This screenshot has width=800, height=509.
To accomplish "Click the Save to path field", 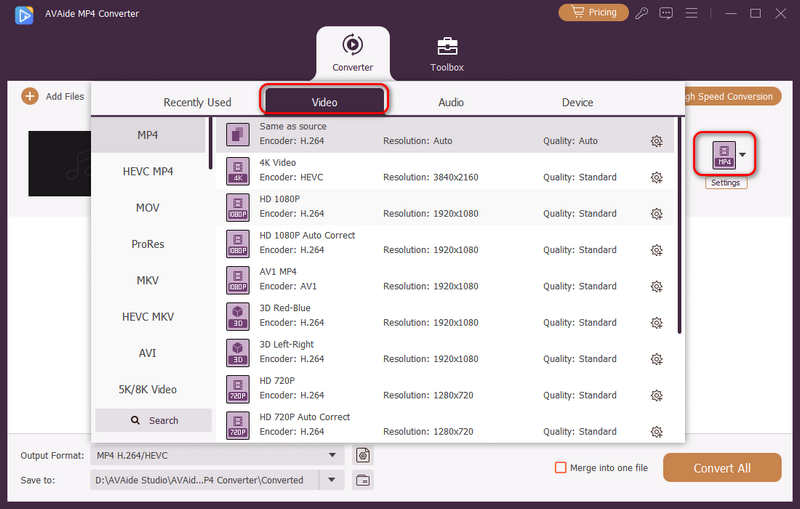I will 205,480.
